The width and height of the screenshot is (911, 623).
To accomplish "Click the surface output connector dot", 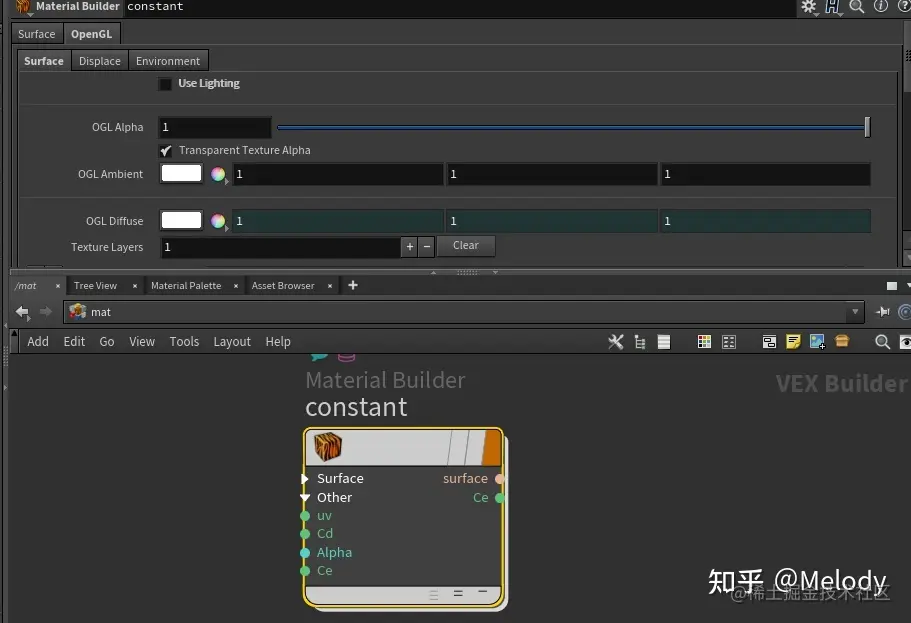I will 499,479.
